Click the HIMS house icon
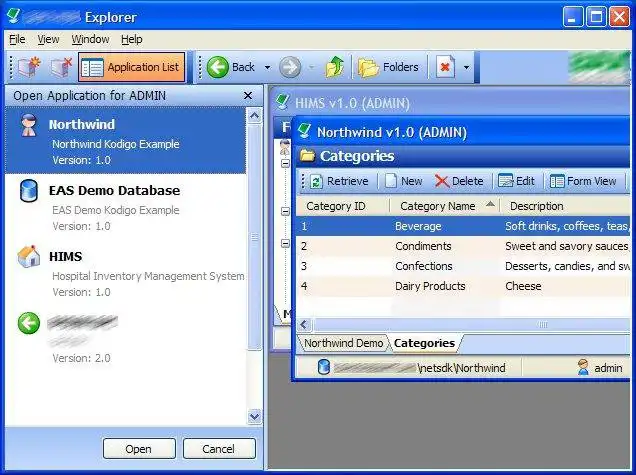The width and height of the screenshot is (636, 475). click(x=29, y=256)
